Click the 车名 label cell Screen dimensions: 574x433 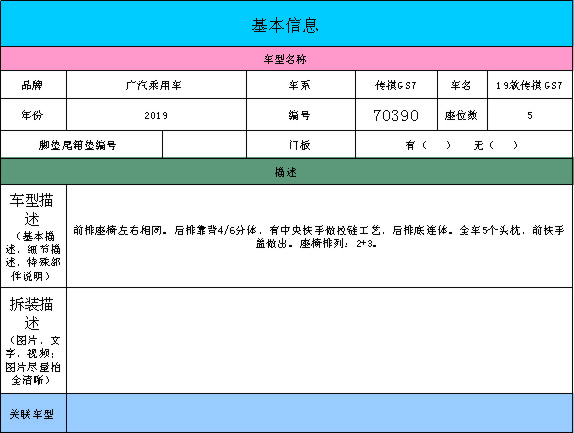[462, 85]
